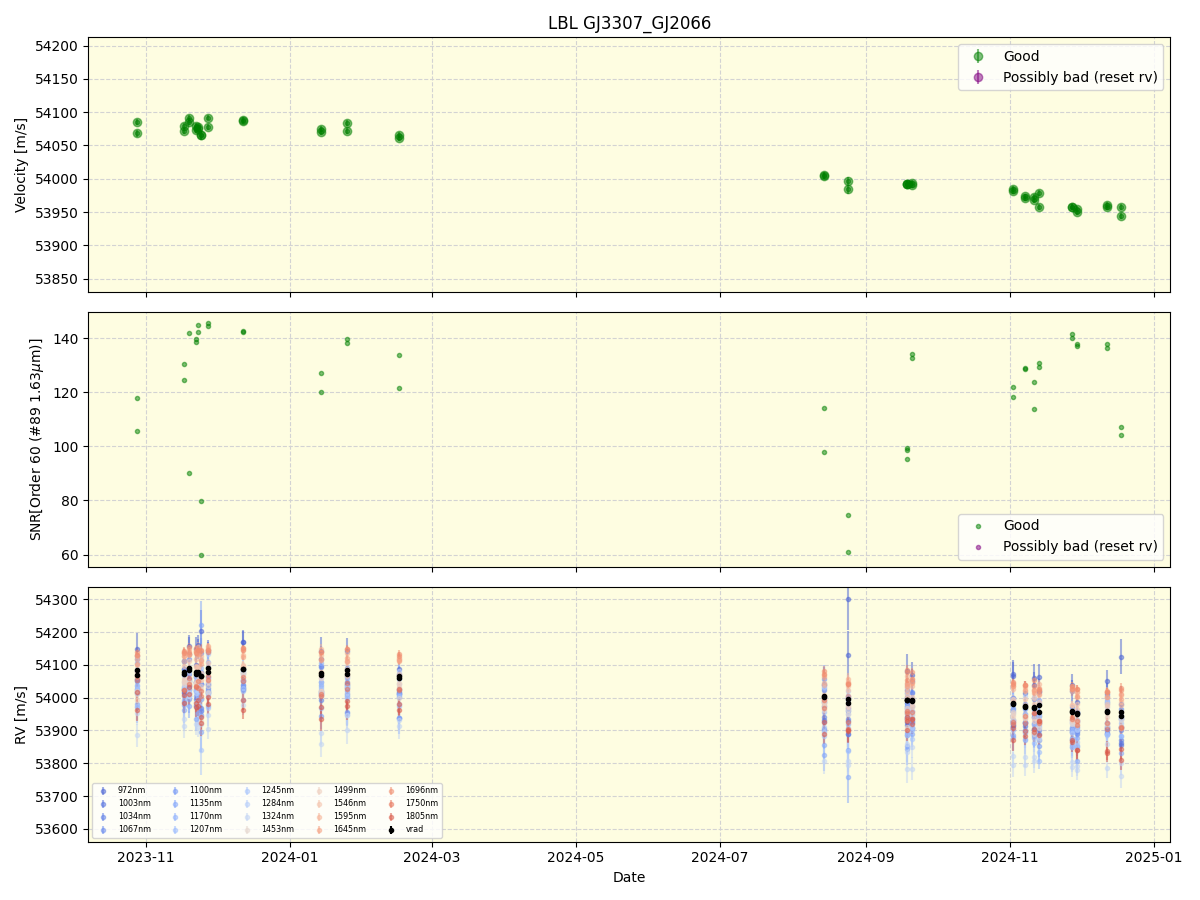1200x900 pixels.
Task: Click the 972nm legend entry
Action: click(131, 790)
